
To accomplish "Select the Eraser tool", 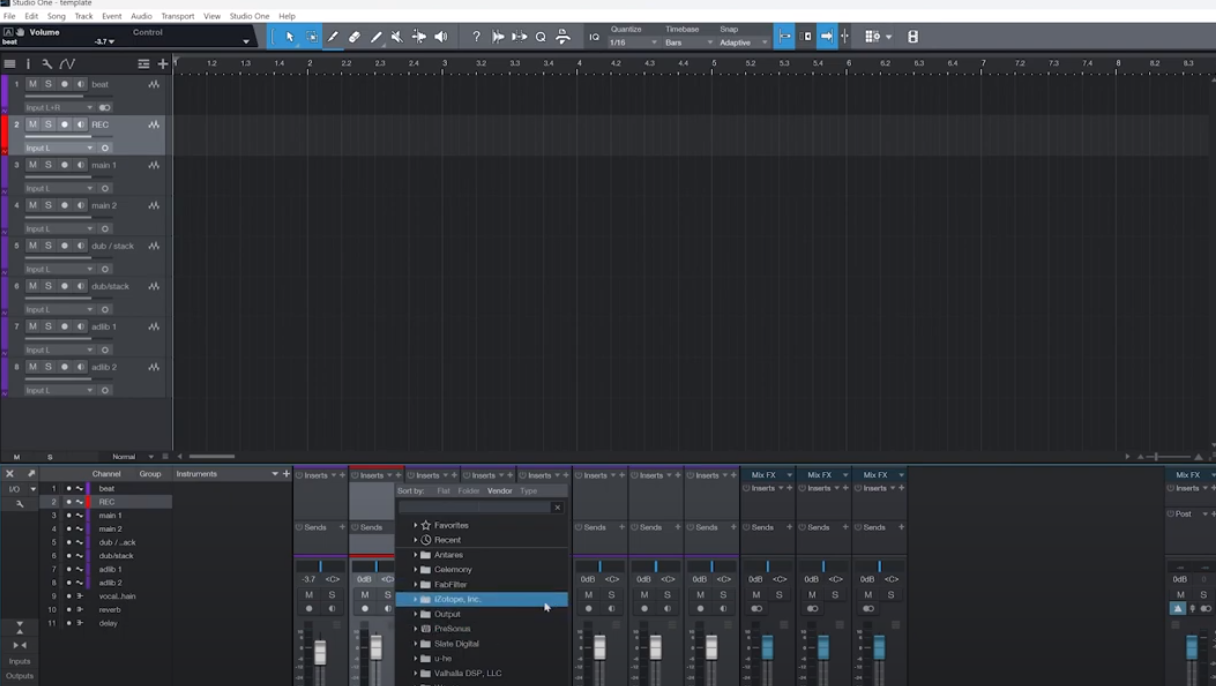I will (x=354, y=37).
